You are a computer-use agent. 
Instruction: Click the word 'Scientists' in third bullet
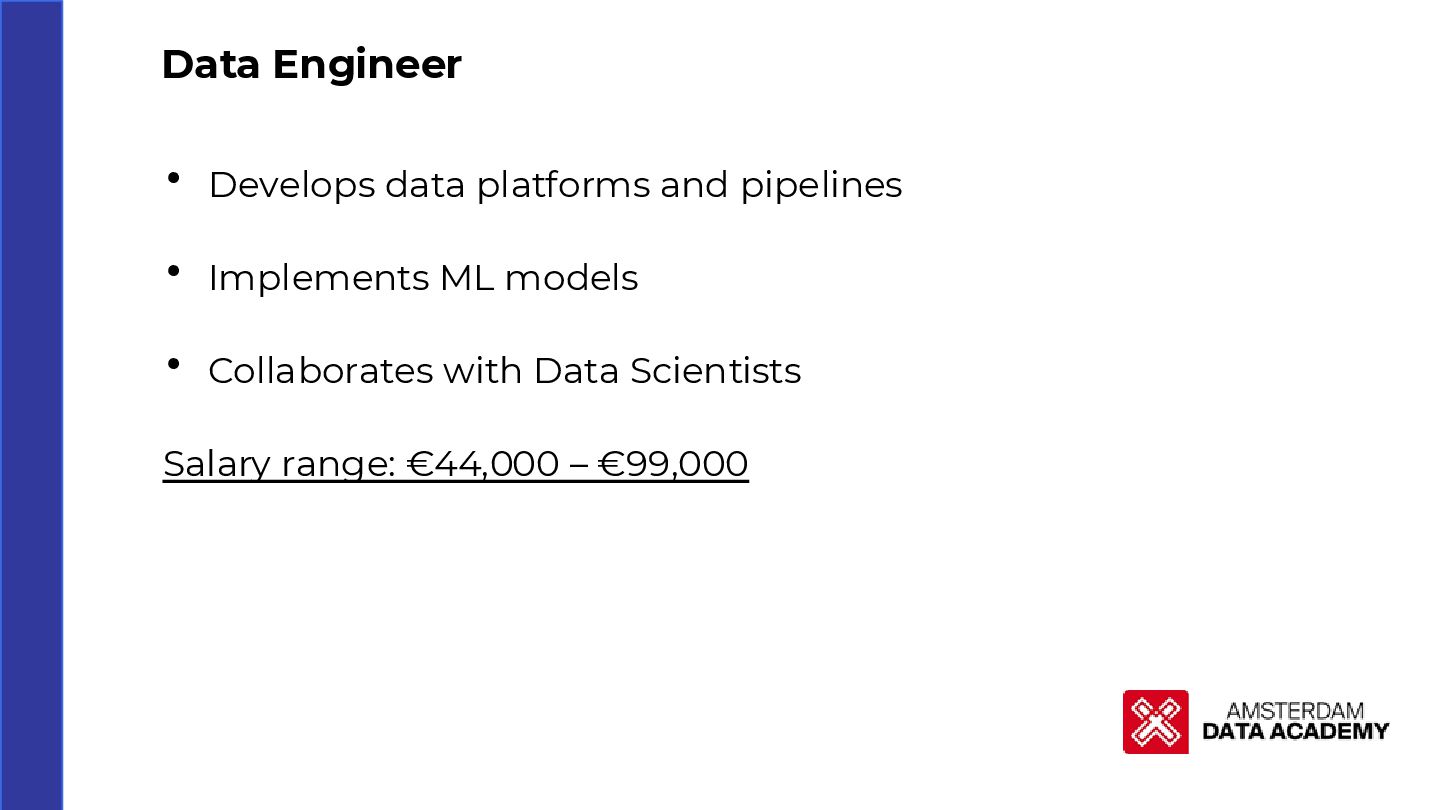(715, 371)
